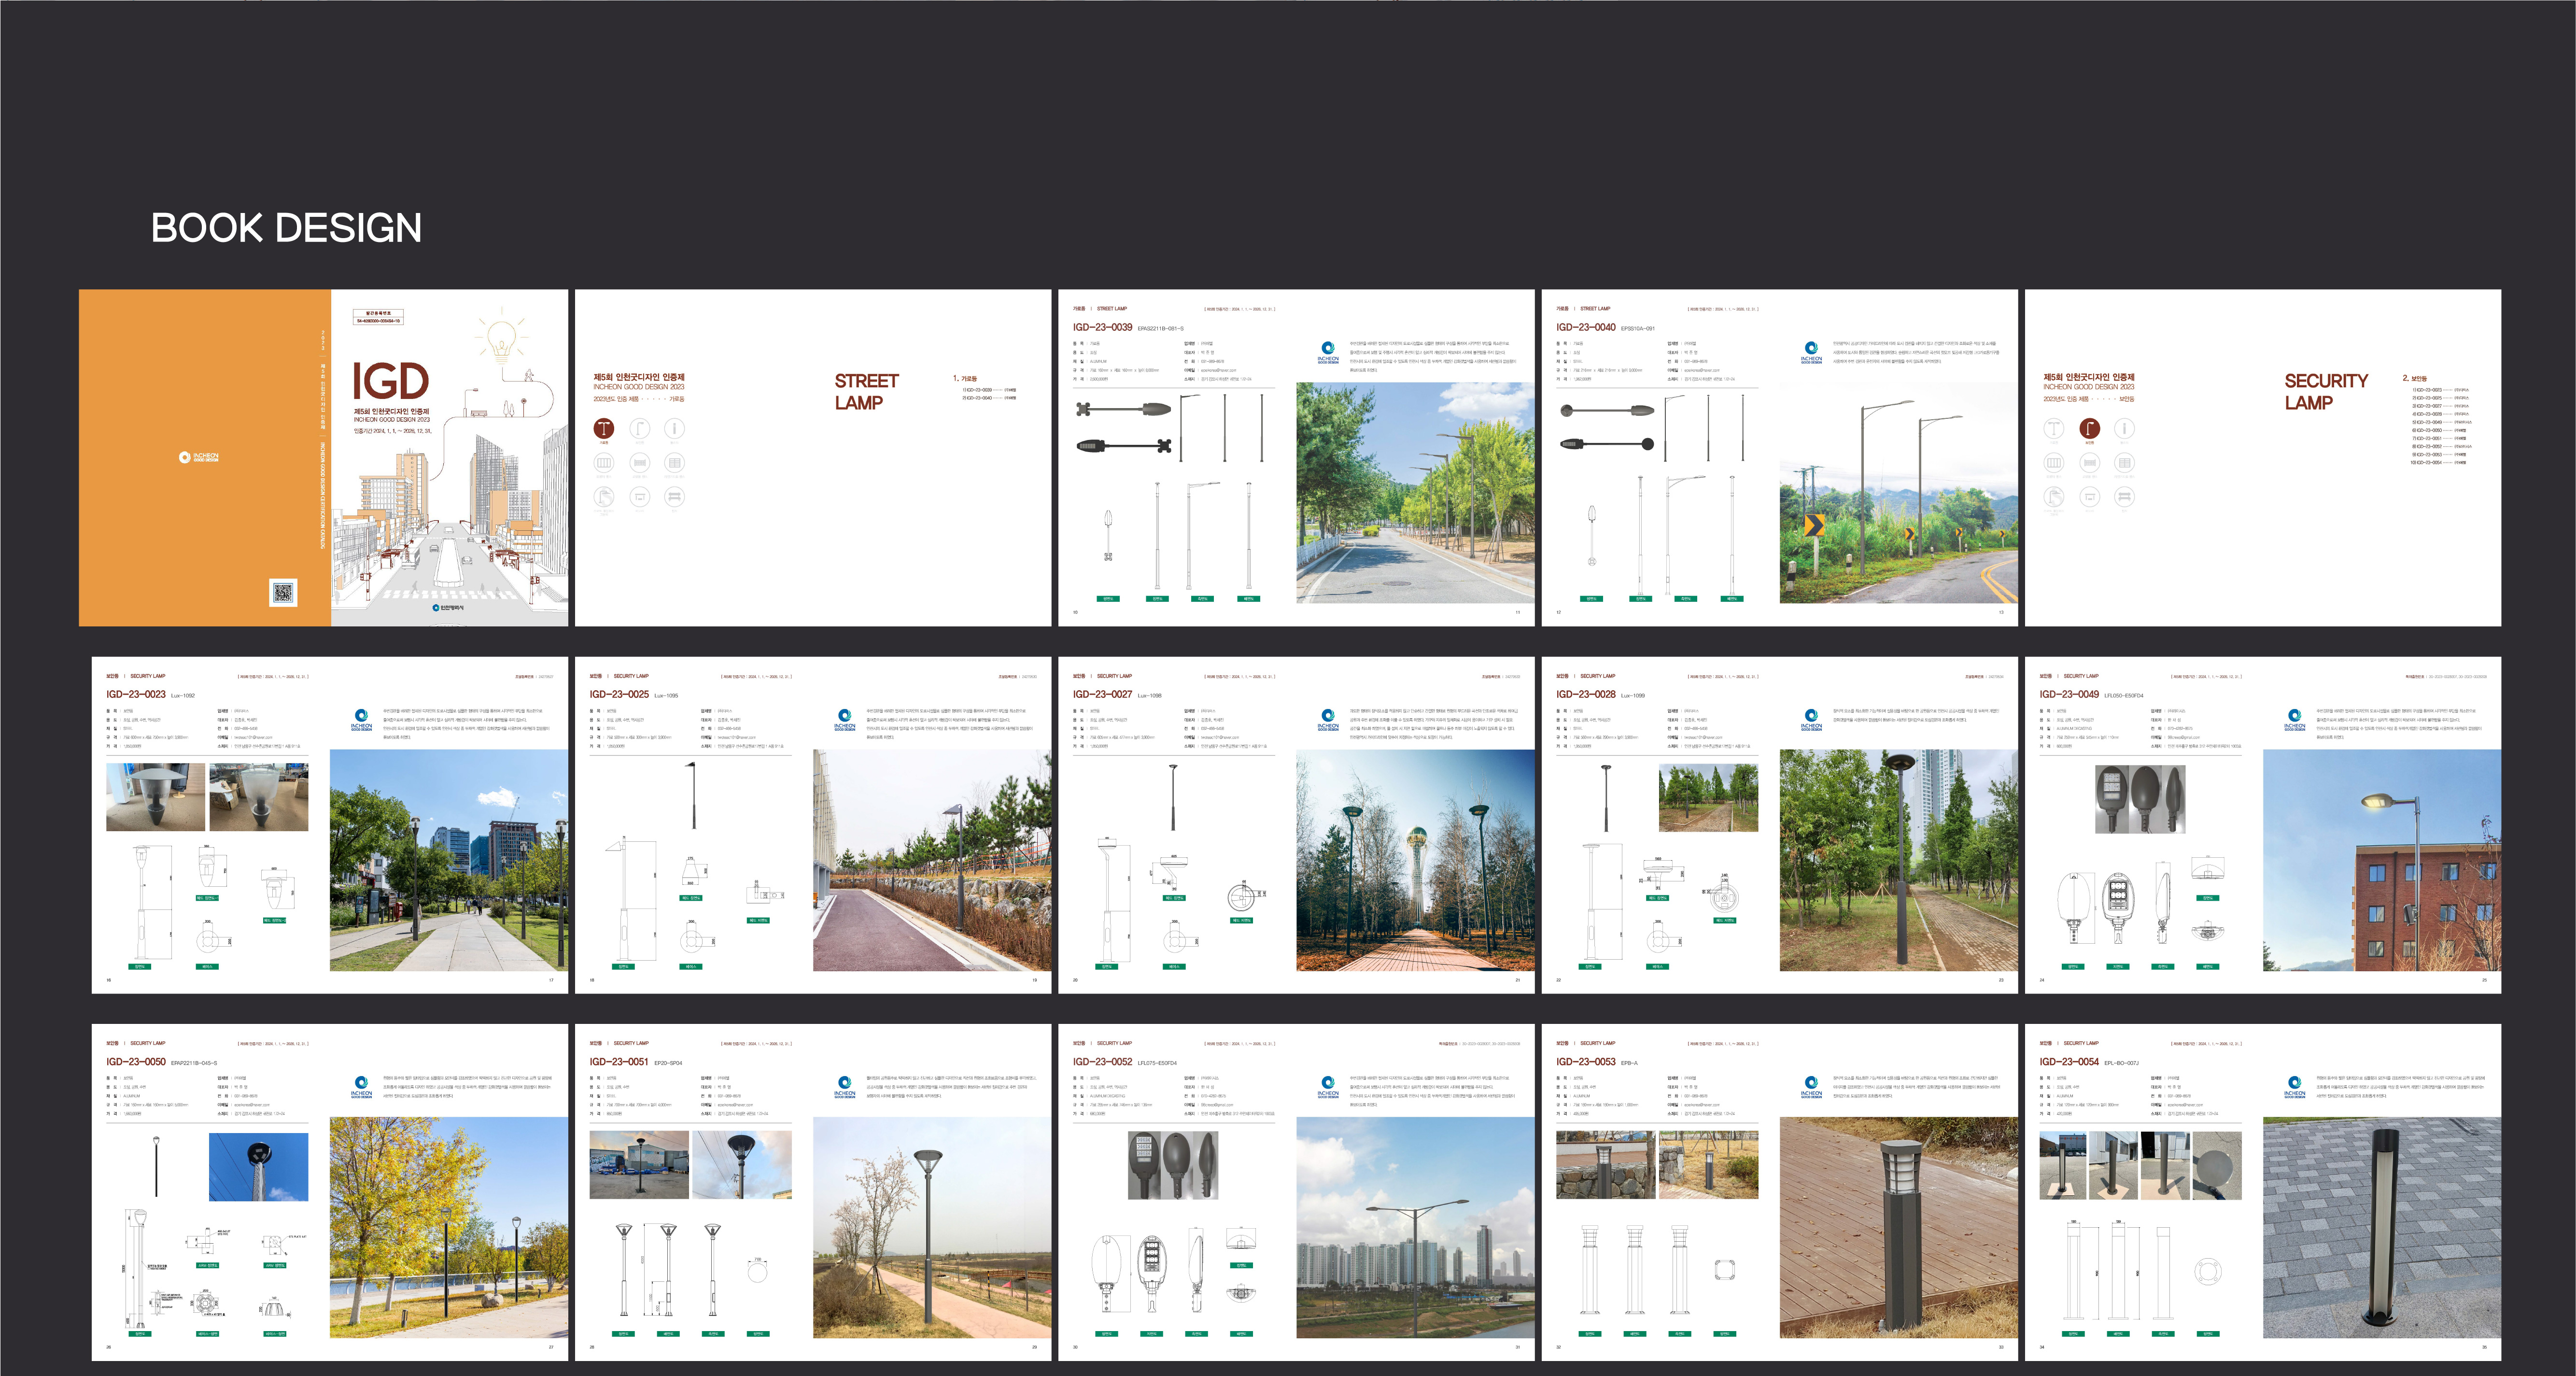
Task: Click the Incheon Good Design logo on IGD-23-0049 spread
Action: click(2294, 720)
